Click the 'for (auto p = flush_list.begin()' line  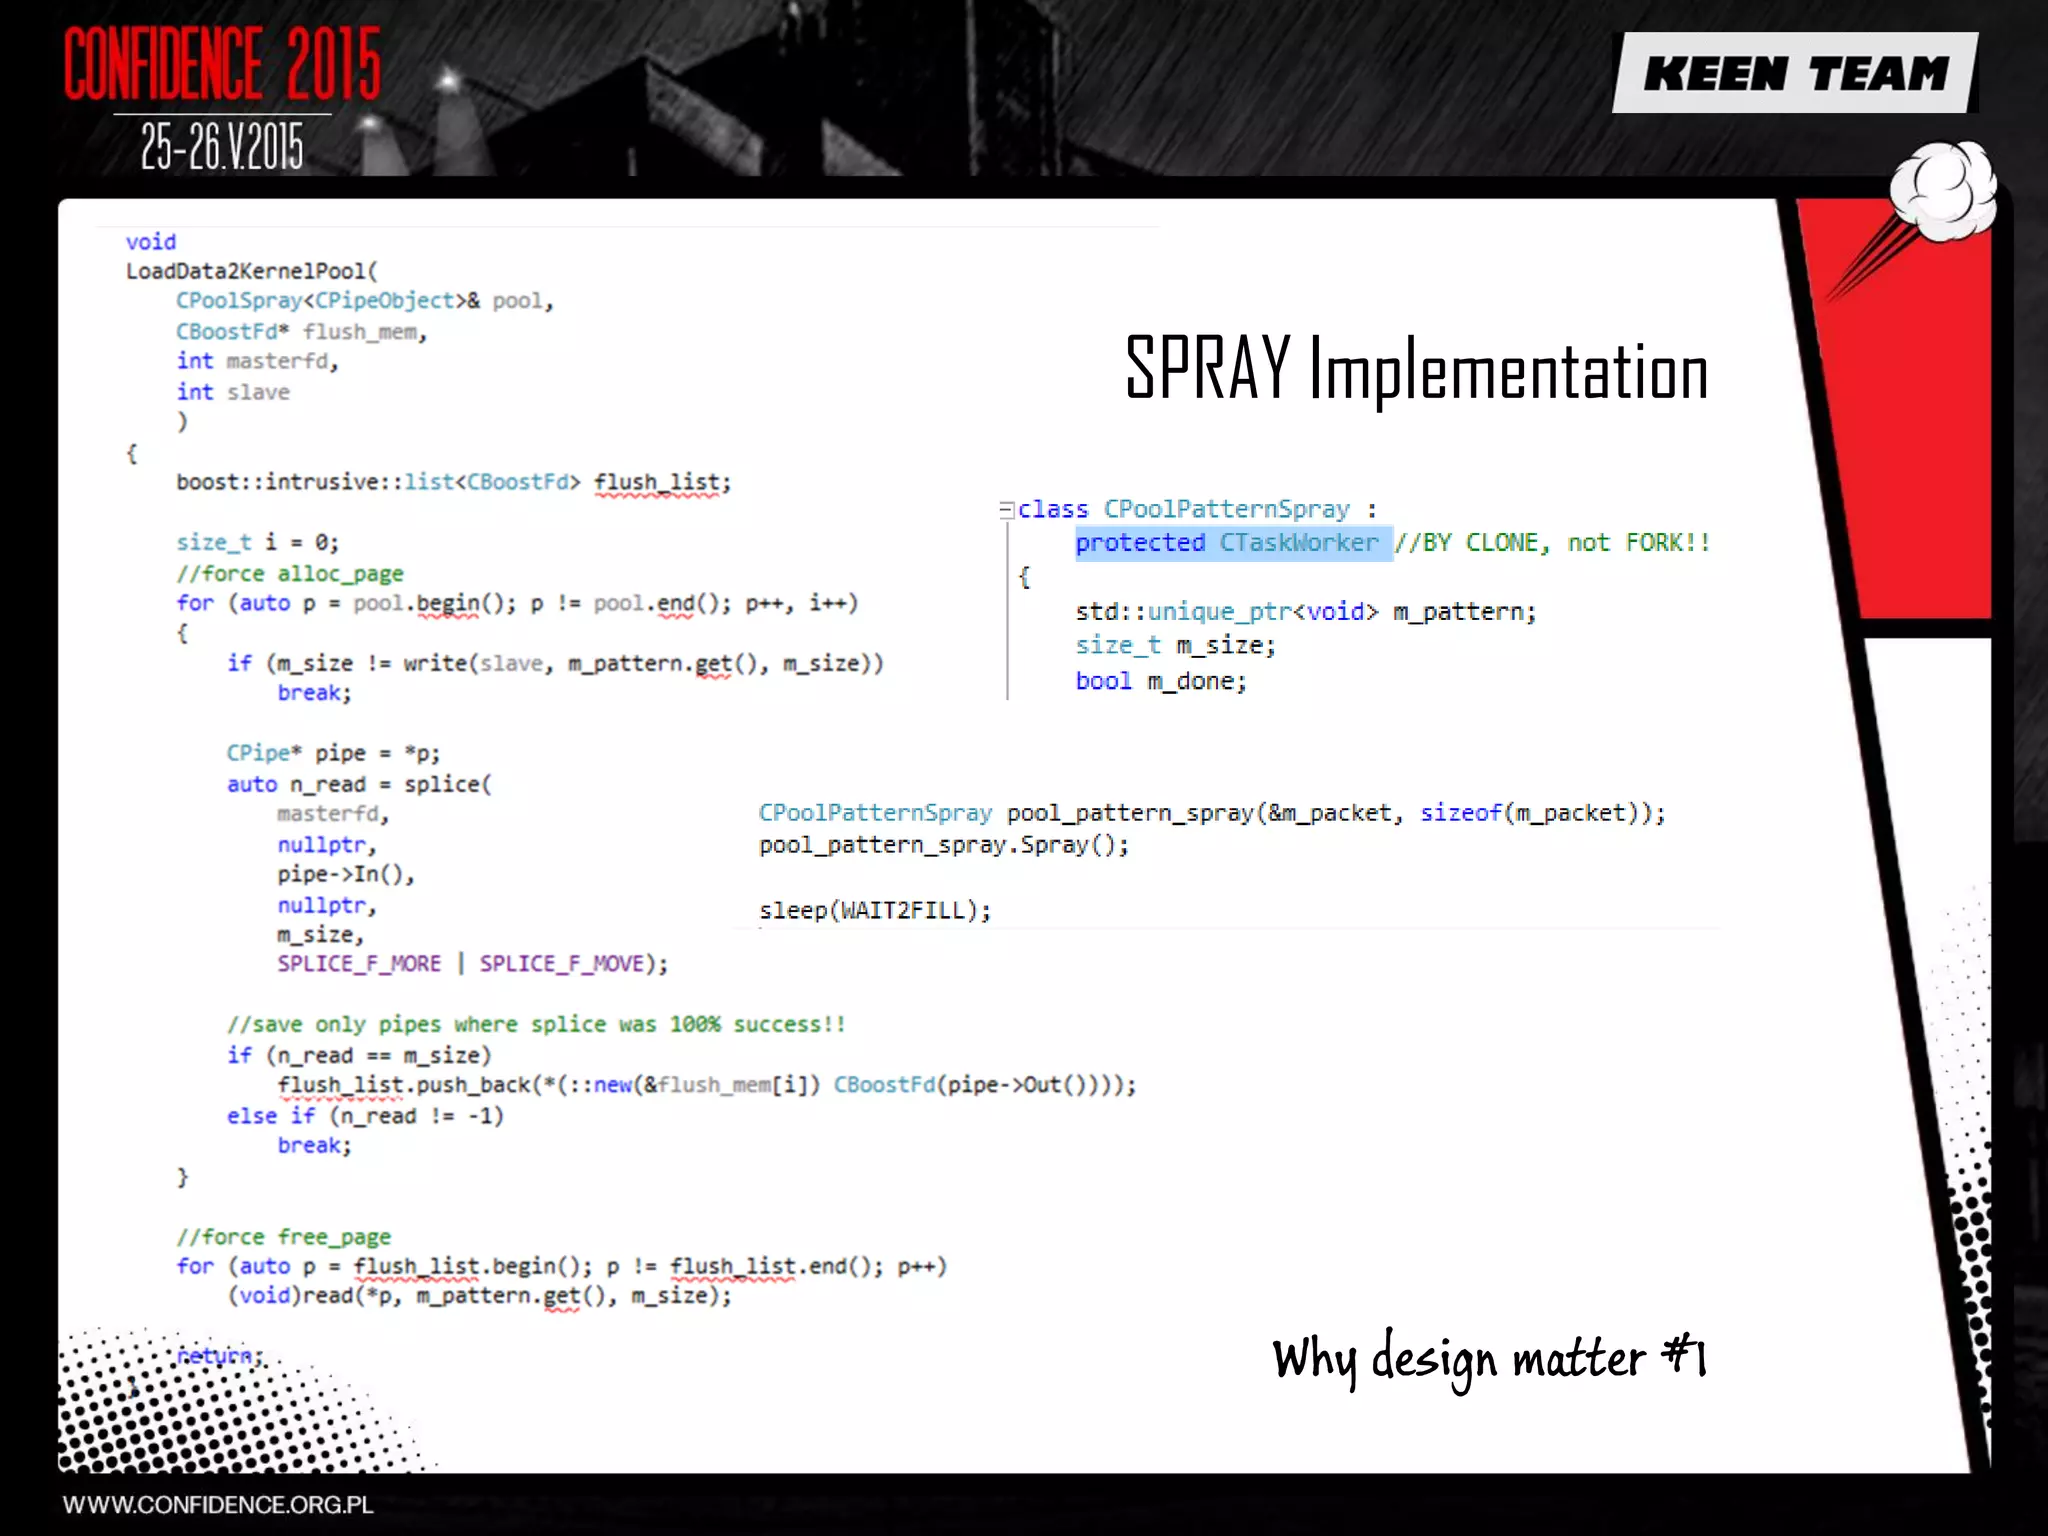[x=561, y=1267]
